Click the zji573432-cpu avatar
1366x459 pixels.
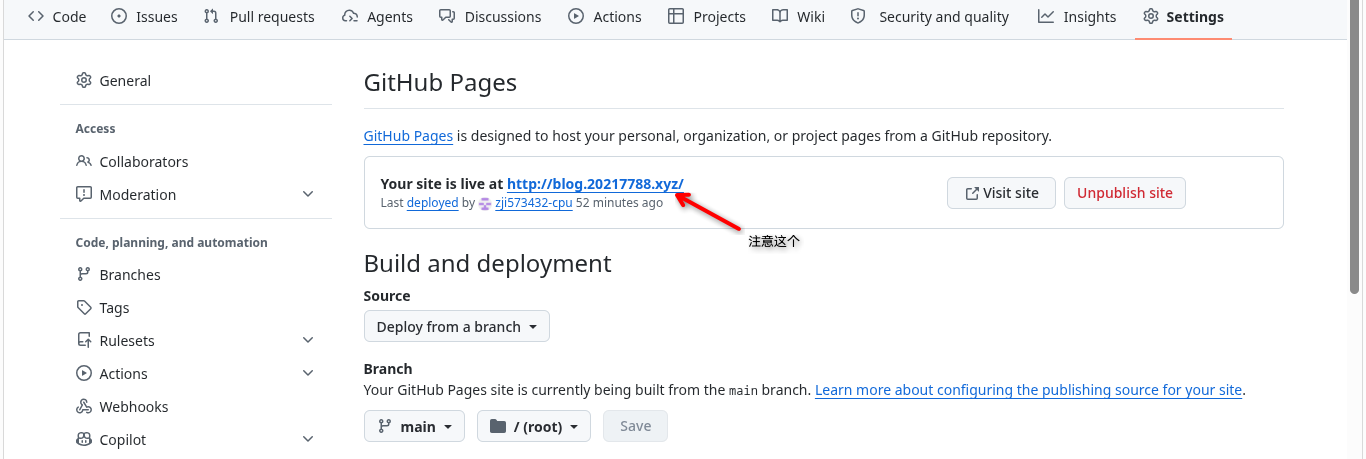tap(485, 203)
